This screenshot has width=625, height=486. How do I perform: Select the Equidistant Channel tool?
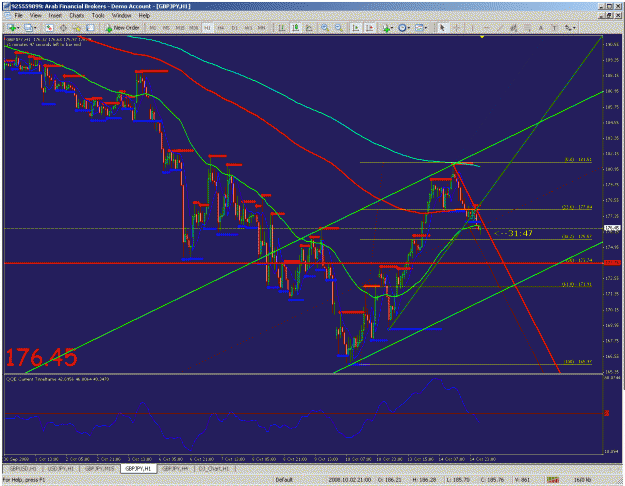513,28
